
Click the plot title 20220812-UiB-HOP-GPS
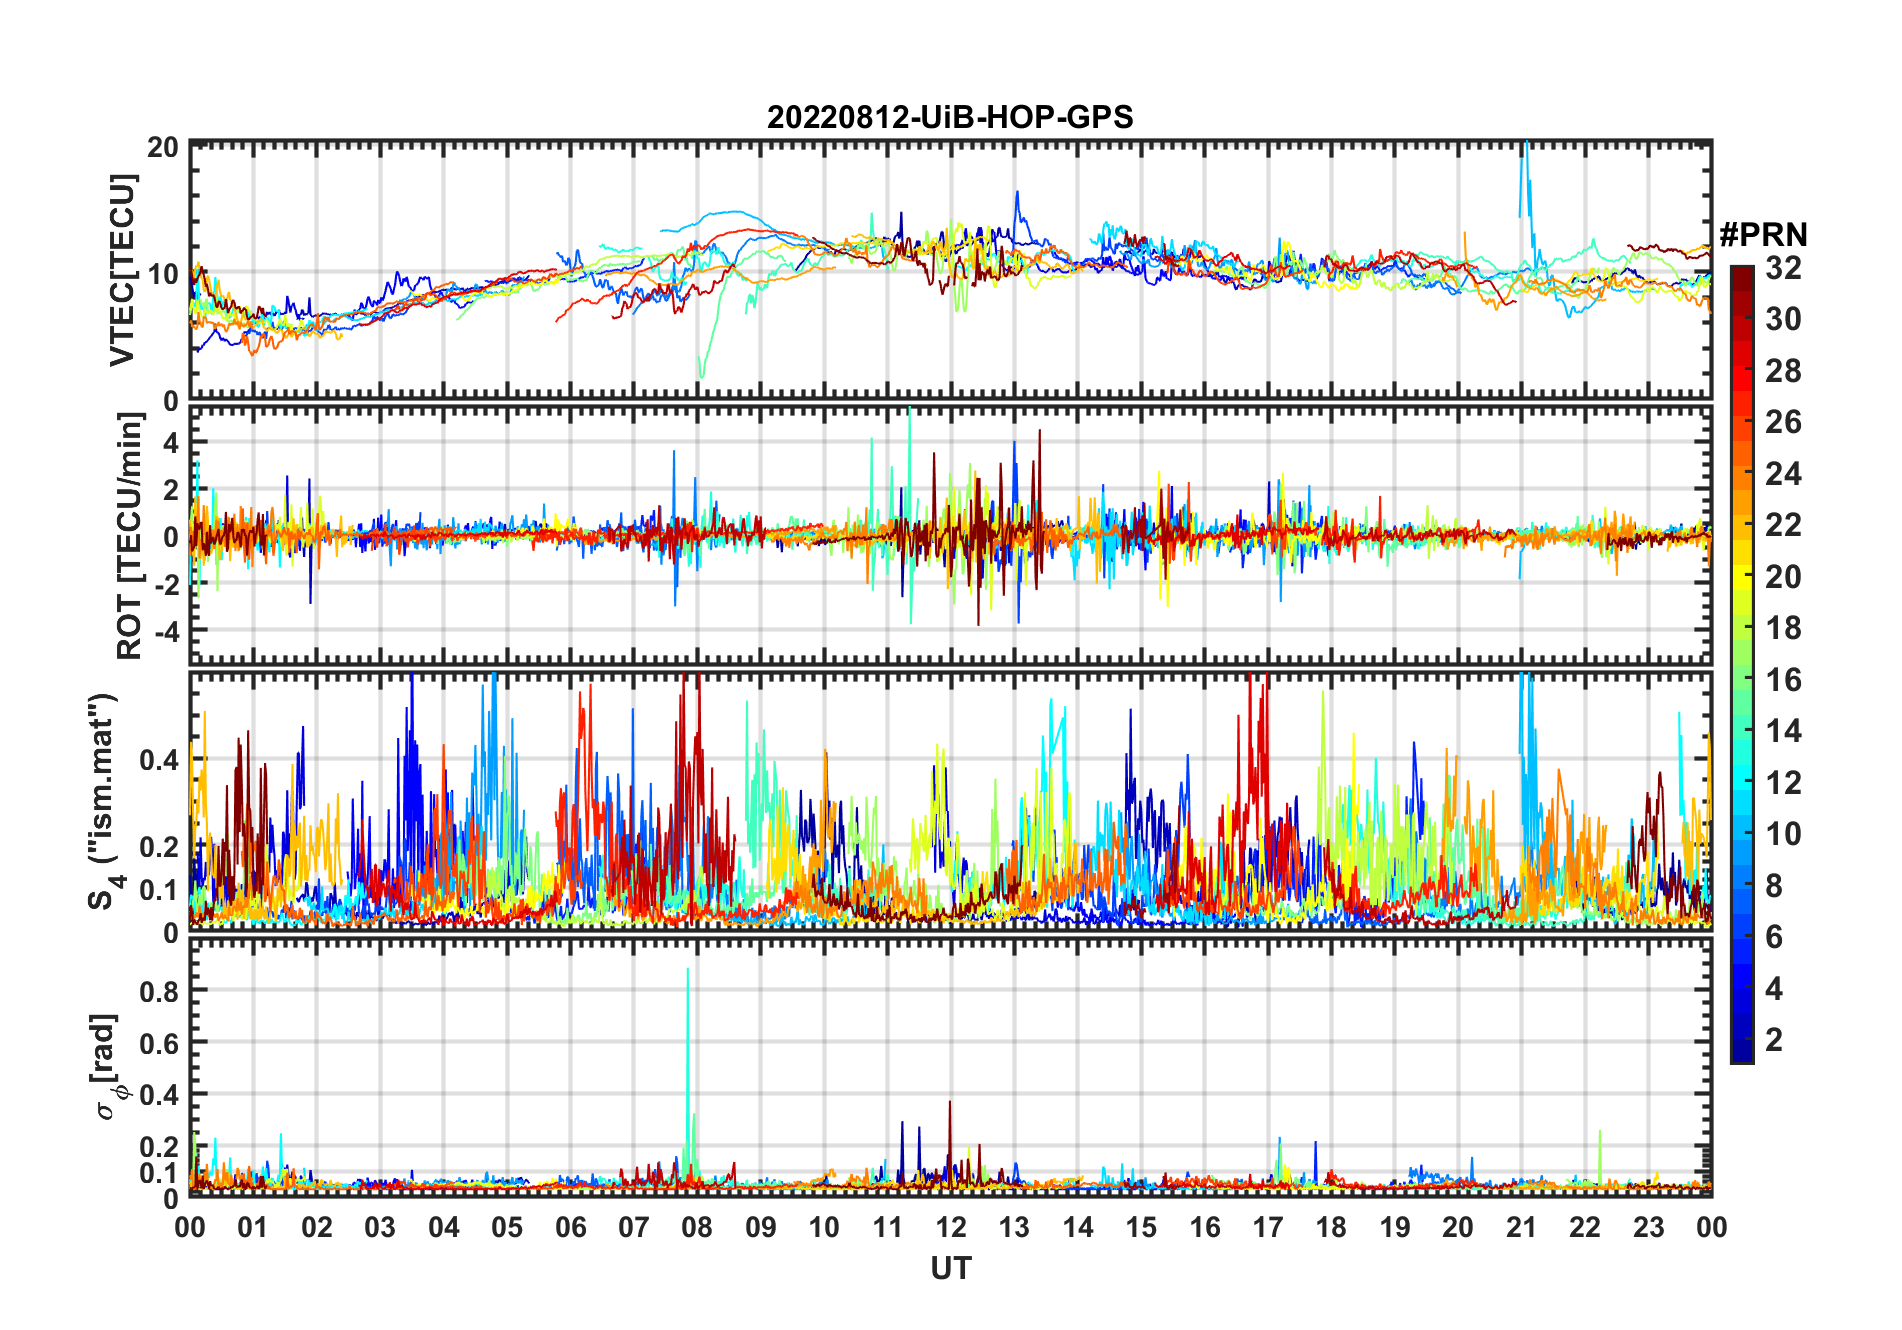tap(949, 118)
